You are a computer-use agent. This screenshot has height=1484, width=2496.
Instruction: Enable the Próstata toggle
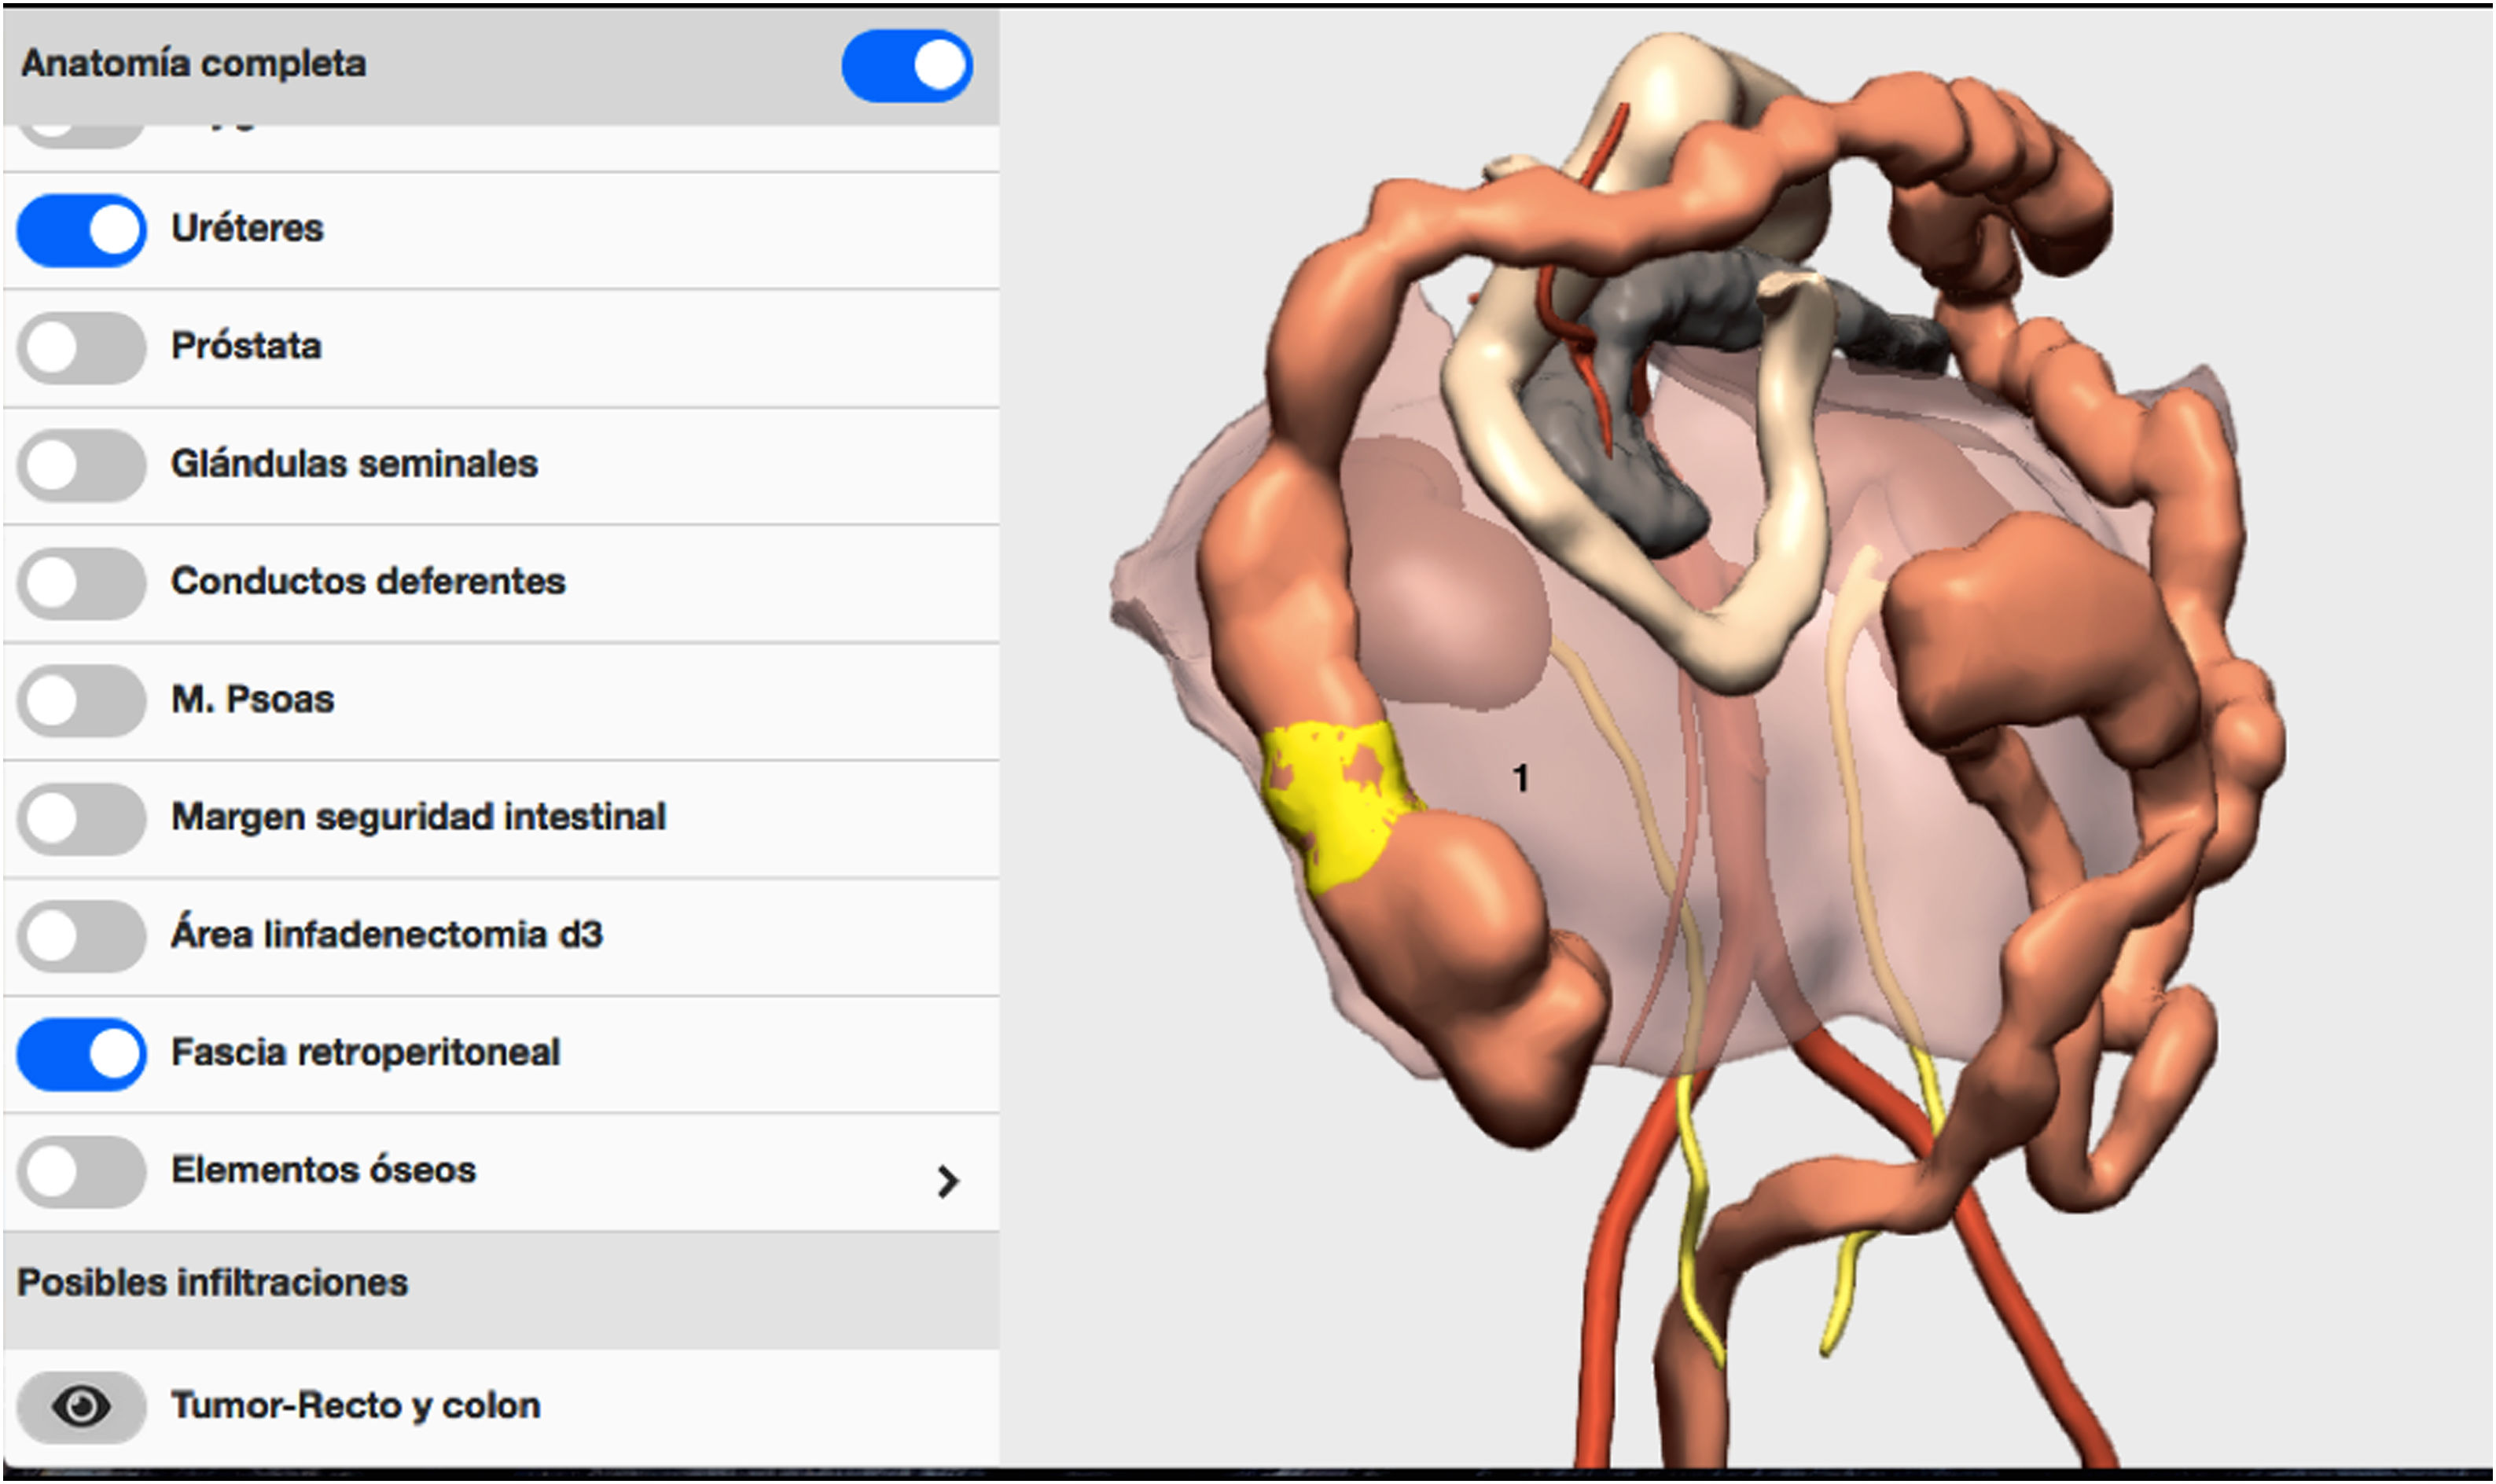pos(81,347)
